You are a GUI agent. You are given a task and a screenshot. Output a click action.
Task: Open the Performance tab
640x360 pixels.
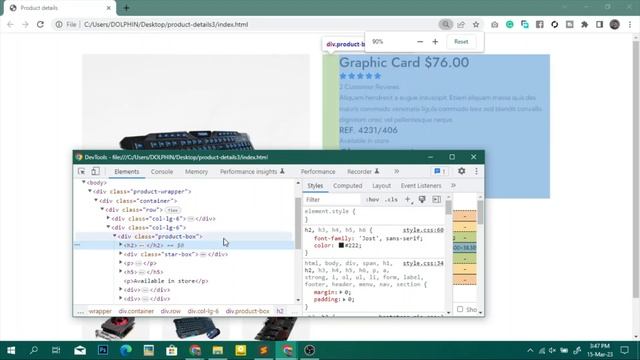[x=318, y=172]
